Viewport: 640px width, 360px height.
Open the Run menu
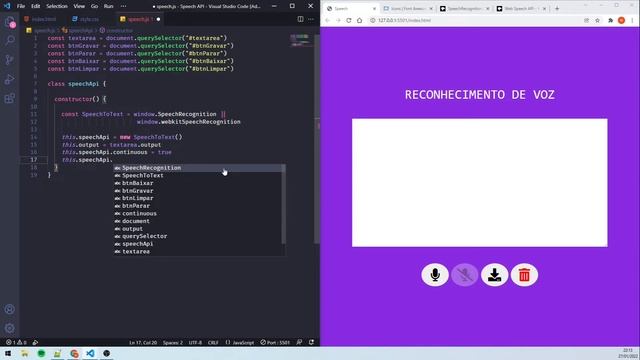[108, 6]
